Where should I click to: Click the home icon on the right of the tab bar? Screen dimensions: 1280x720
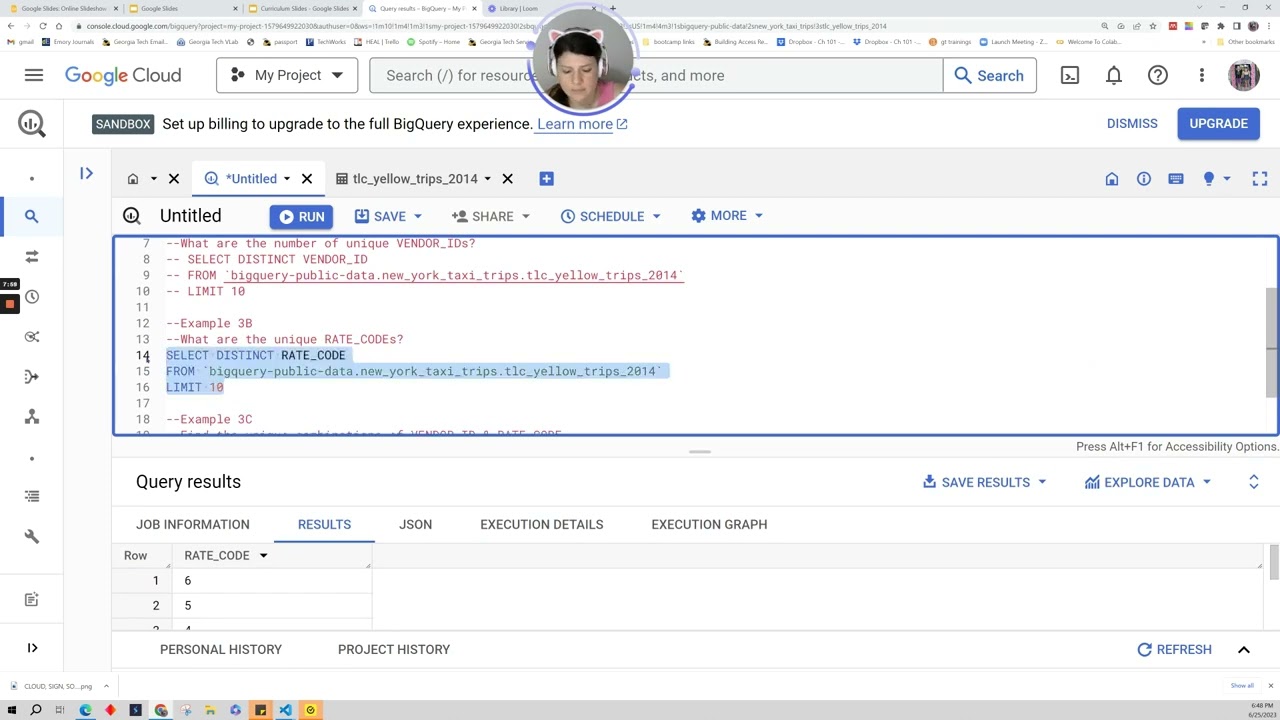(1112, 179)
